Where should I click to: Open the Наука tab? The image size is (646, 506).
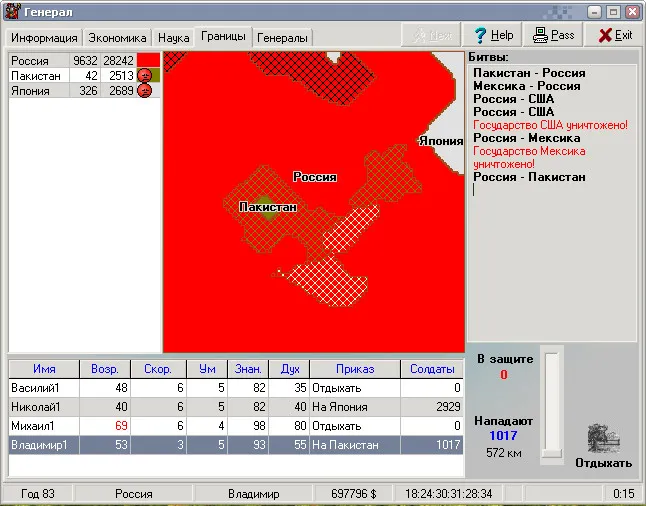click(x=173, y=38)
